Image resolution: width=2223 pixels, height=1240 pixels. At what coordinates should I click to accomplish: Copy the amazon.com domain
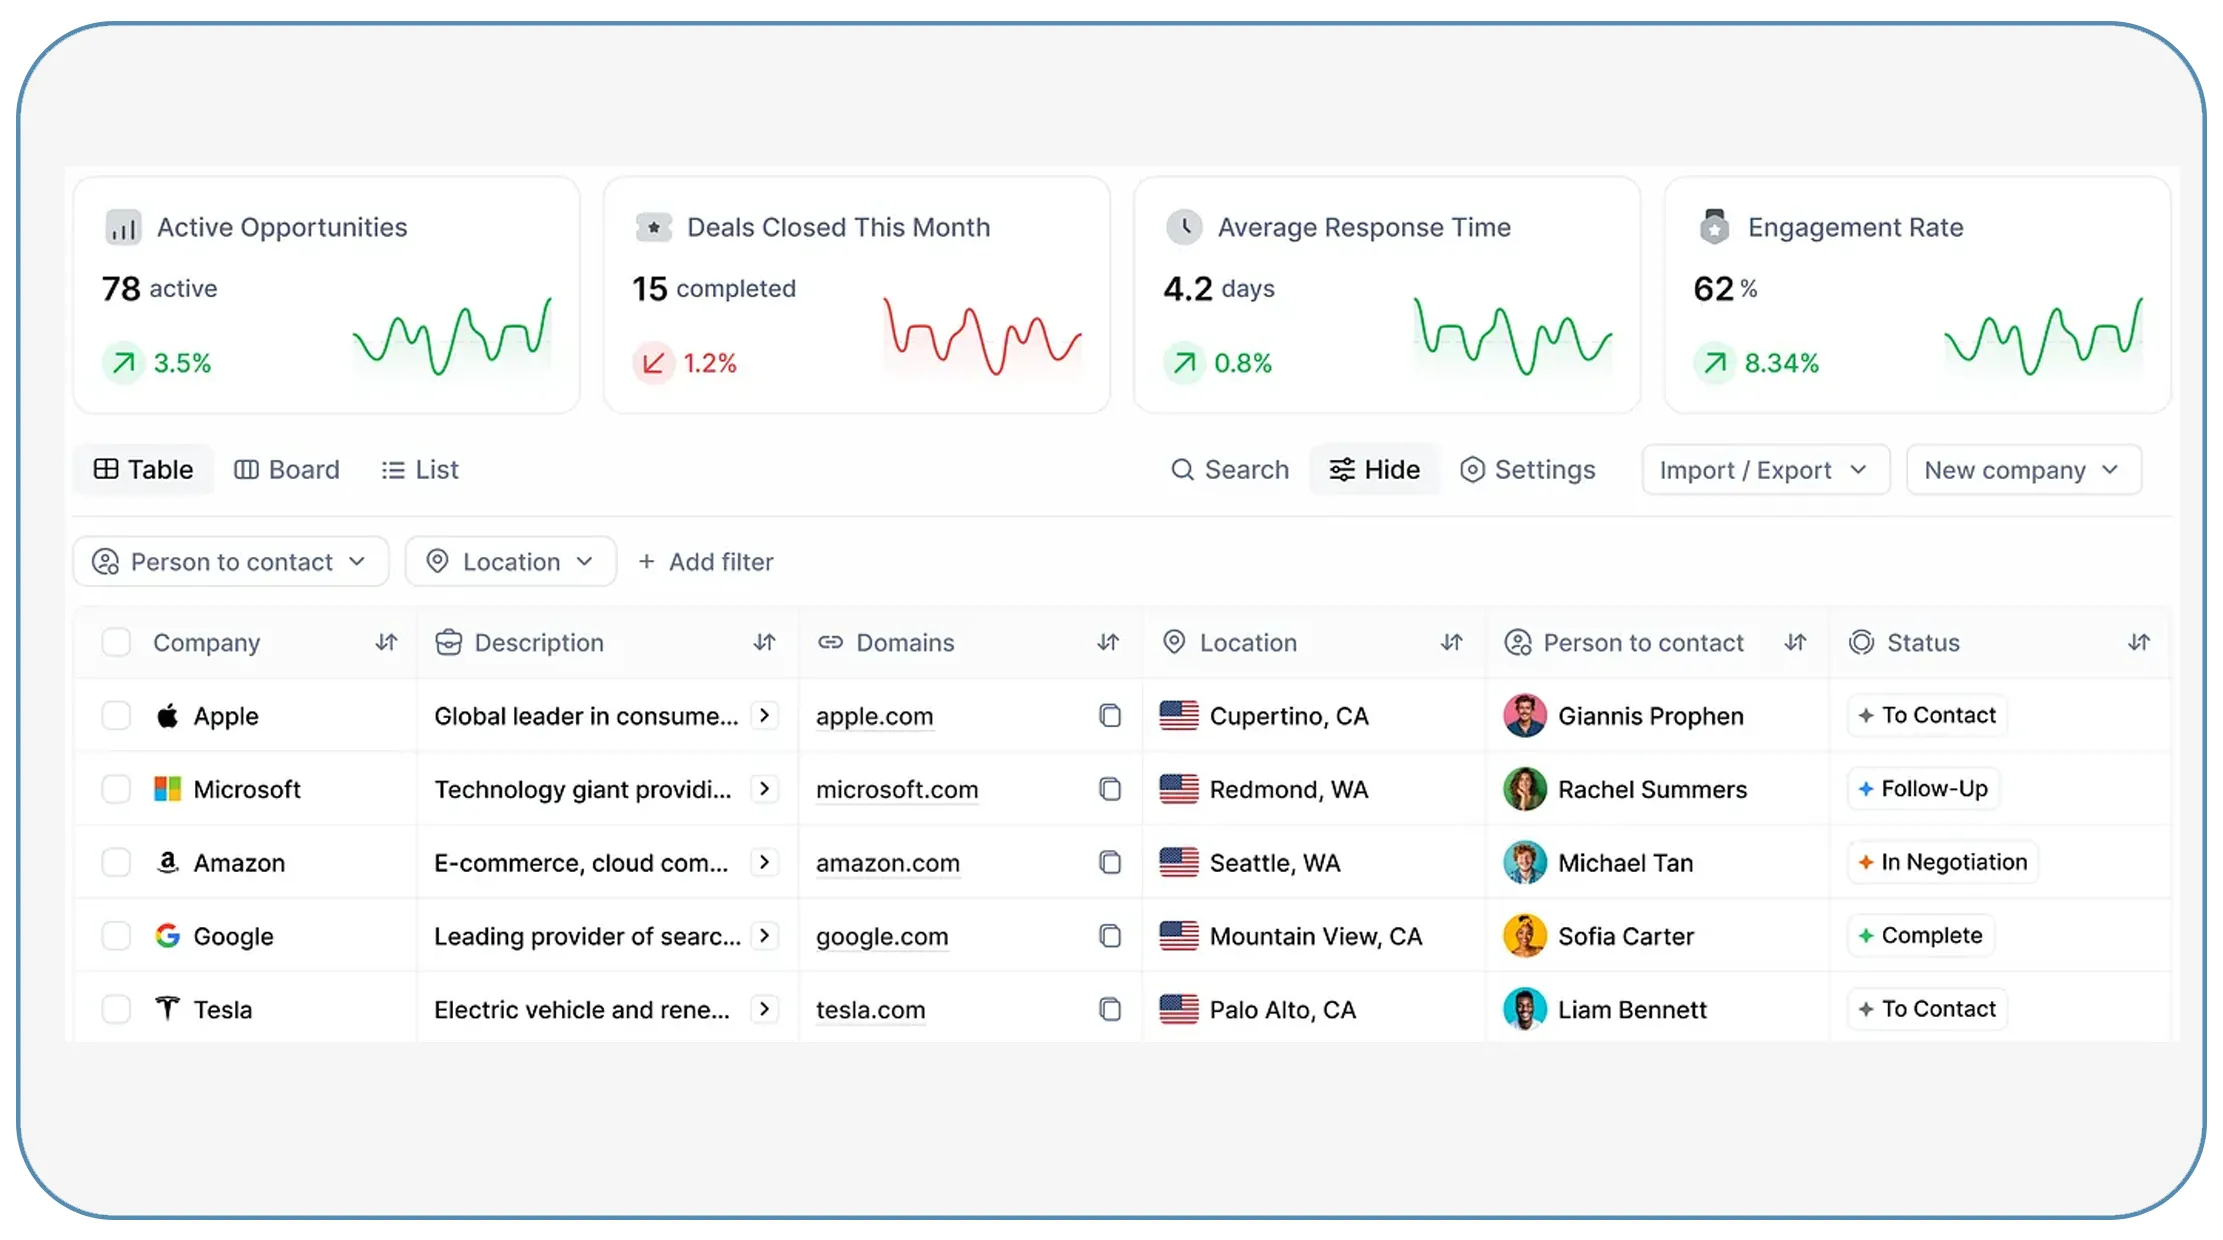1110,862
